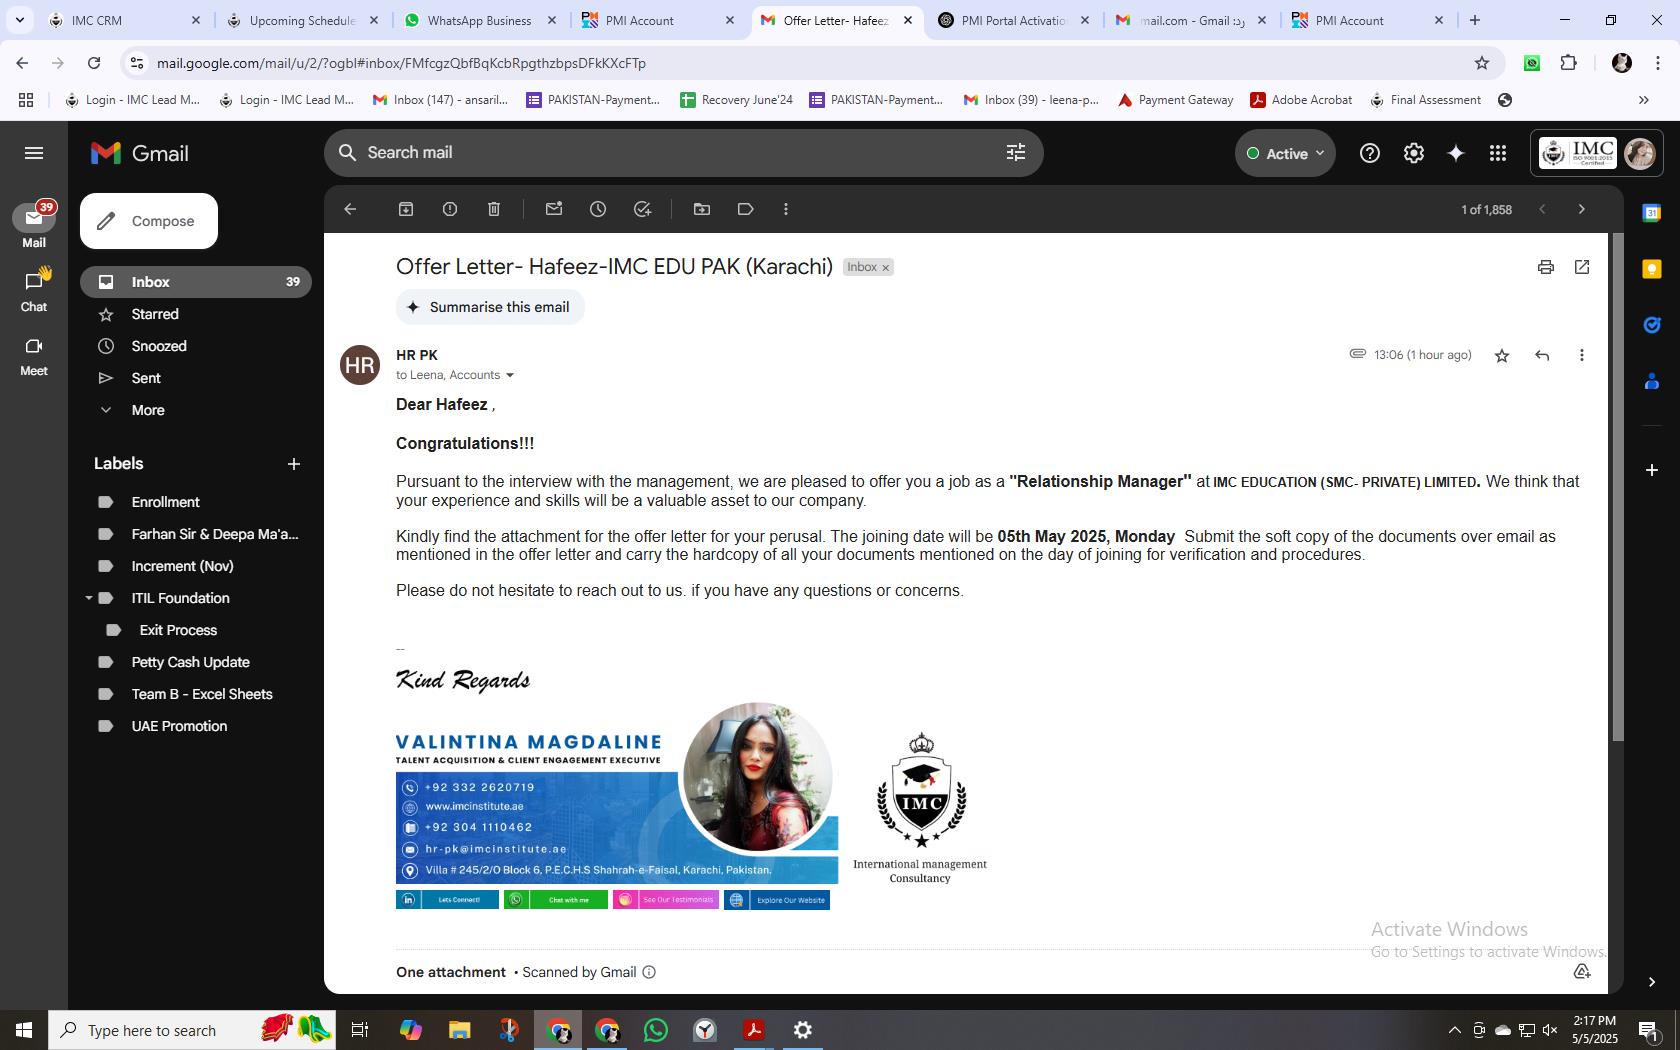This screenshot has height=1050, width=1680.
Task: Compose a new email
Action: [x=149, y=221]
